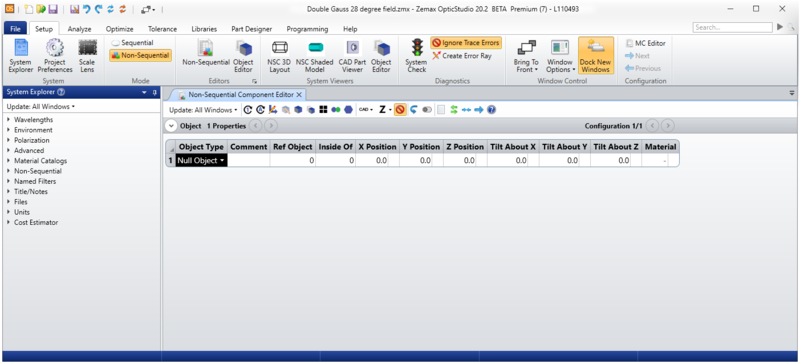Viewport: 800px width, 364px height.
Task: Switch to the Tolerance tab
Action: (x=162, y=29)
